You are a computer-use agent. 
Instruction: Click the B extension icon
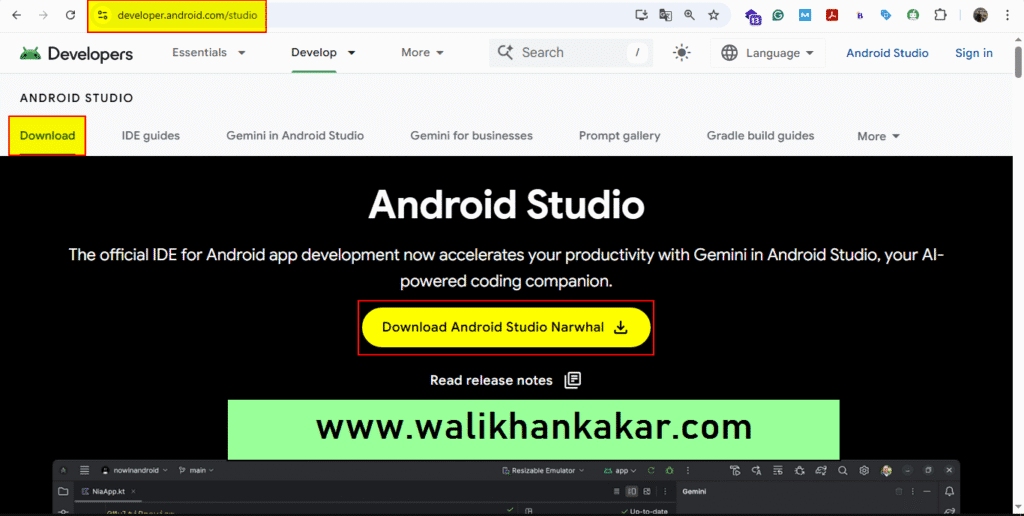(x=859, y=15)
